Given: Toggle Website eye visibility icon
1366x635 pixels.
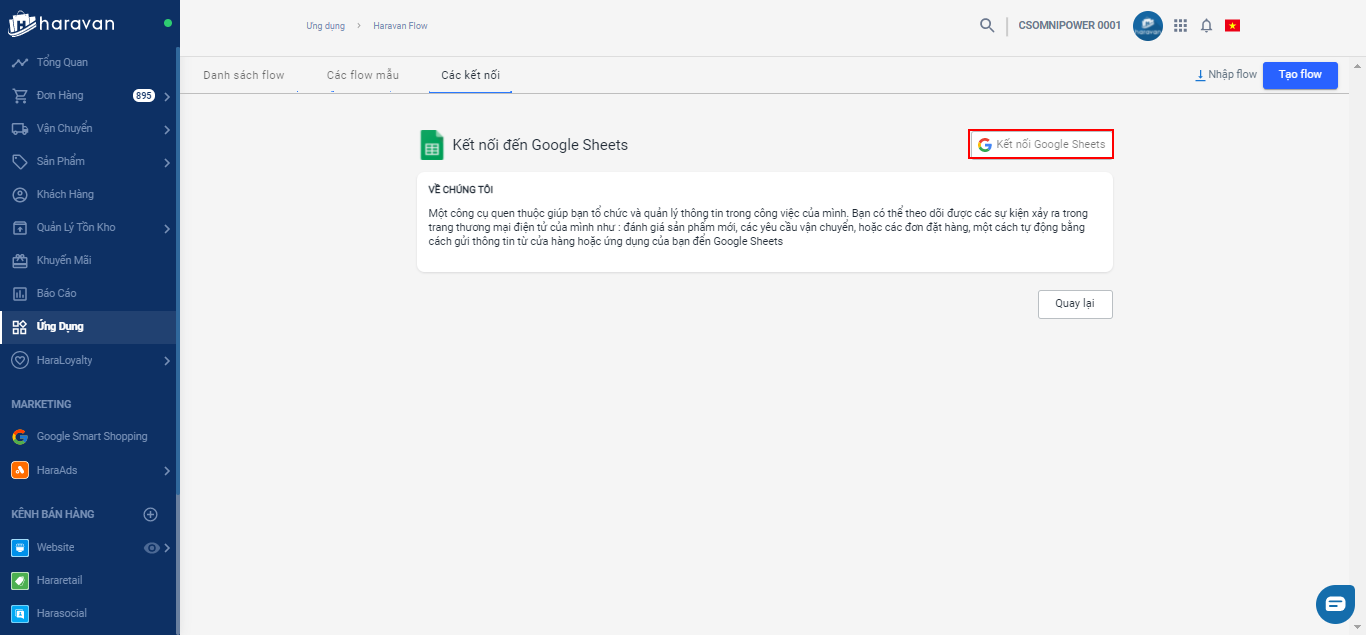Looking at the screenshot, I should [x=152, y=548].
